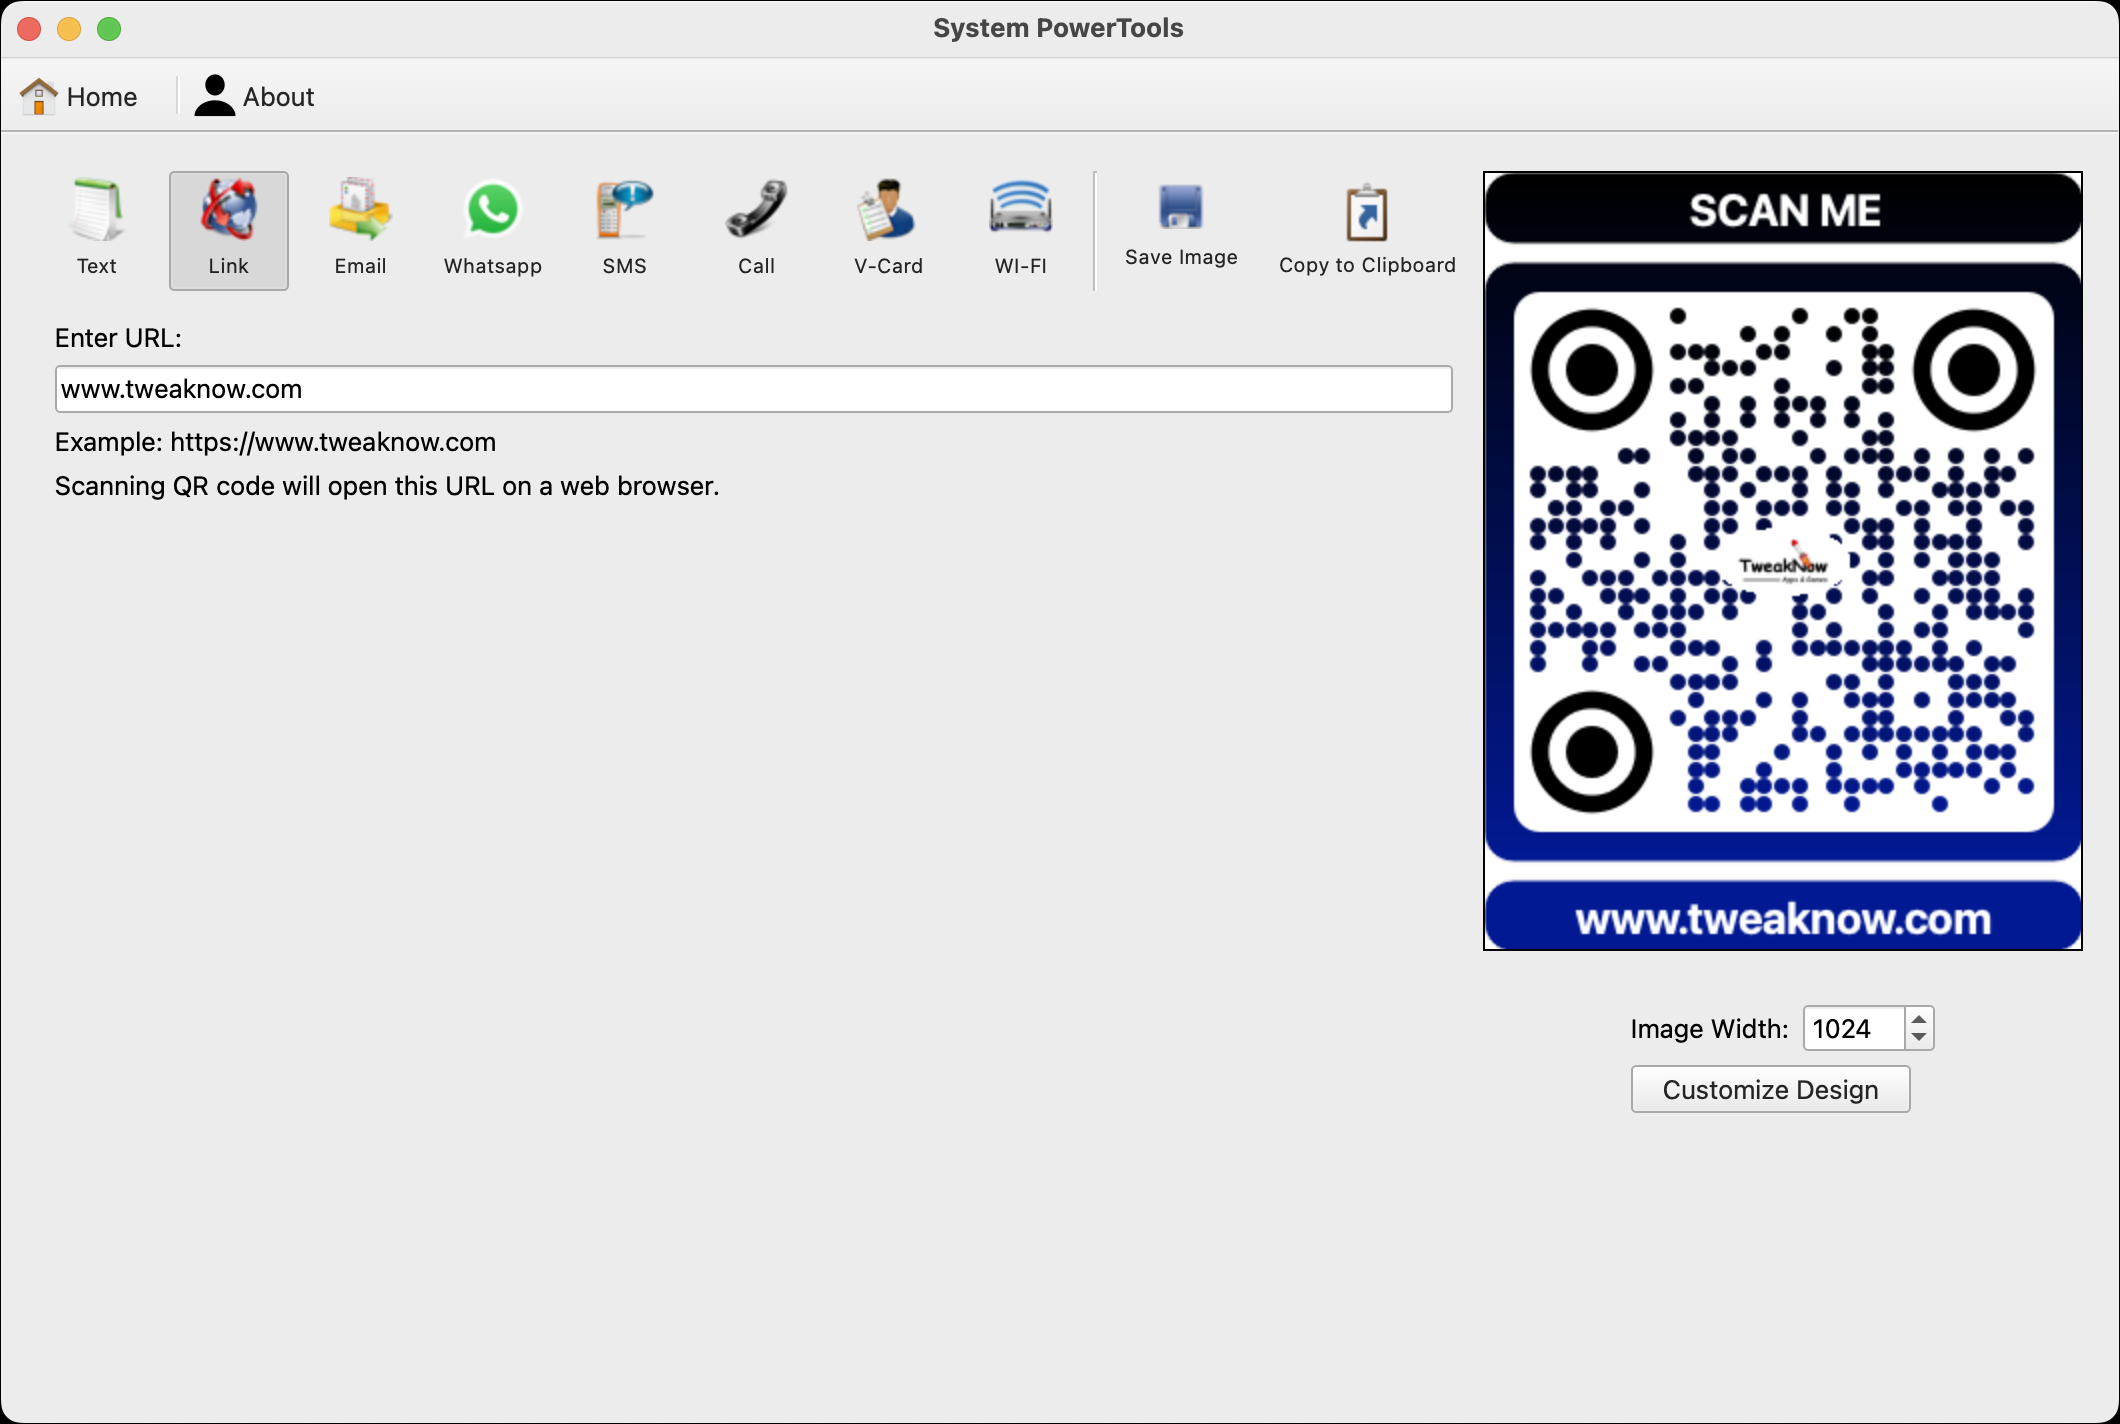Screen dimensions: 2120x1424
Task: Pick the SMS QR code type
Action: pos(624,230)
